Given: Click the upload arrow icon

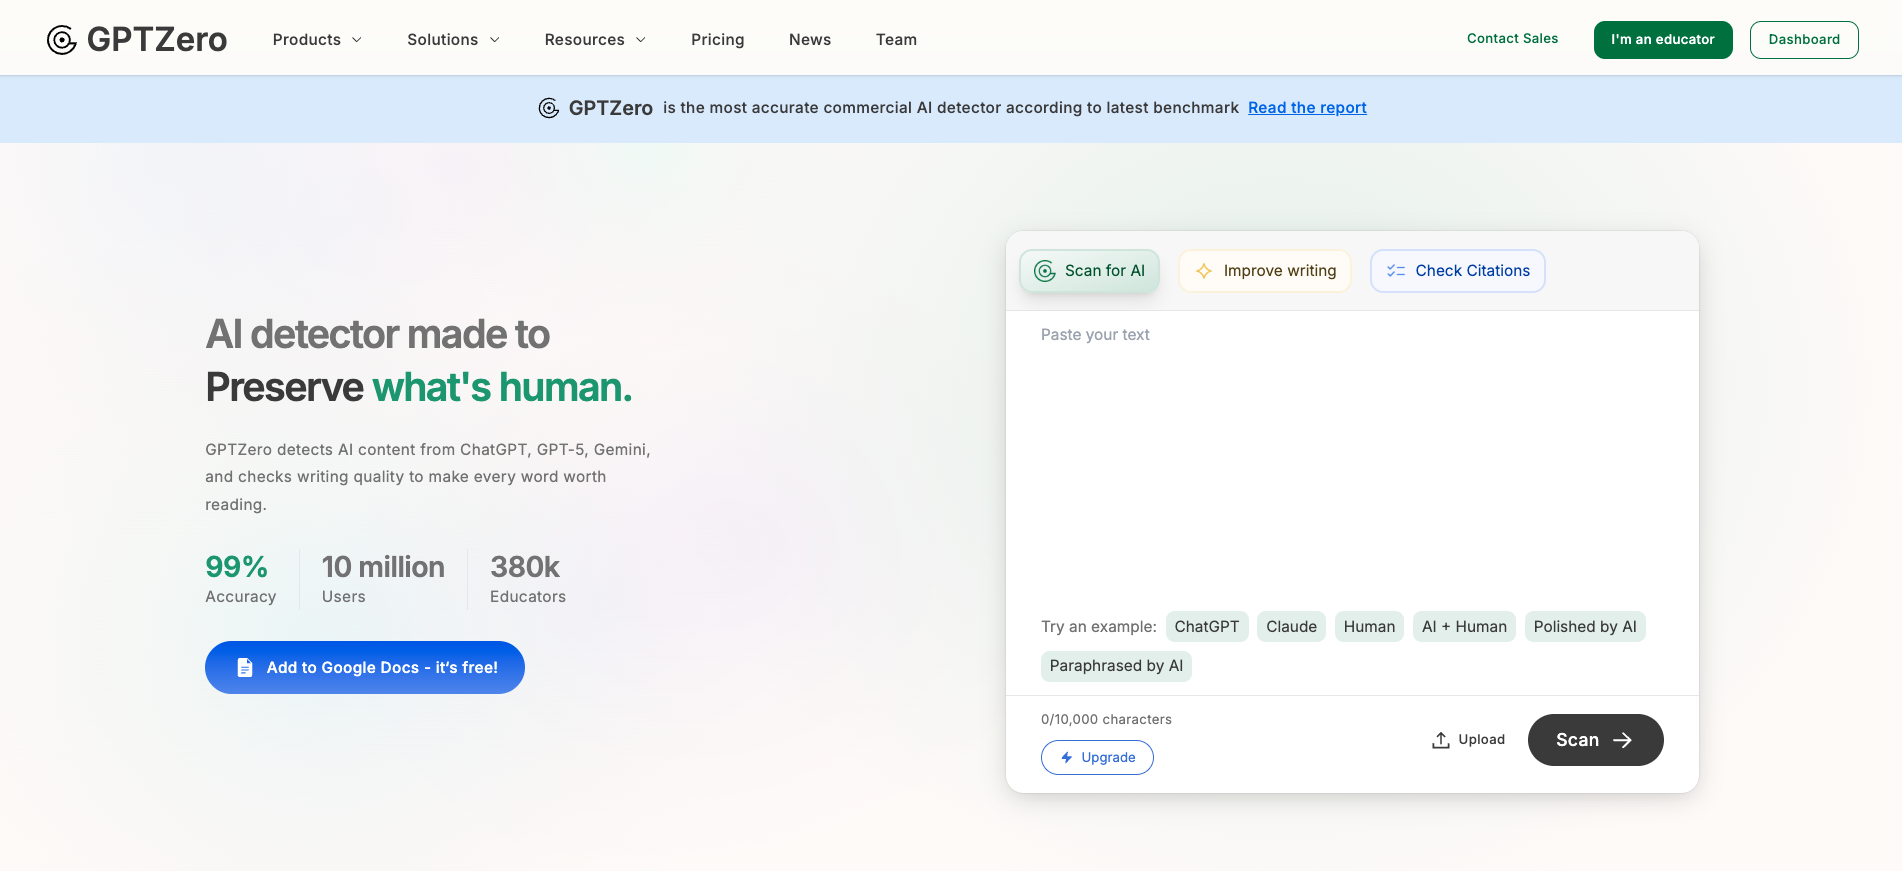Looking at the screenshot, I should [1441, 740].
